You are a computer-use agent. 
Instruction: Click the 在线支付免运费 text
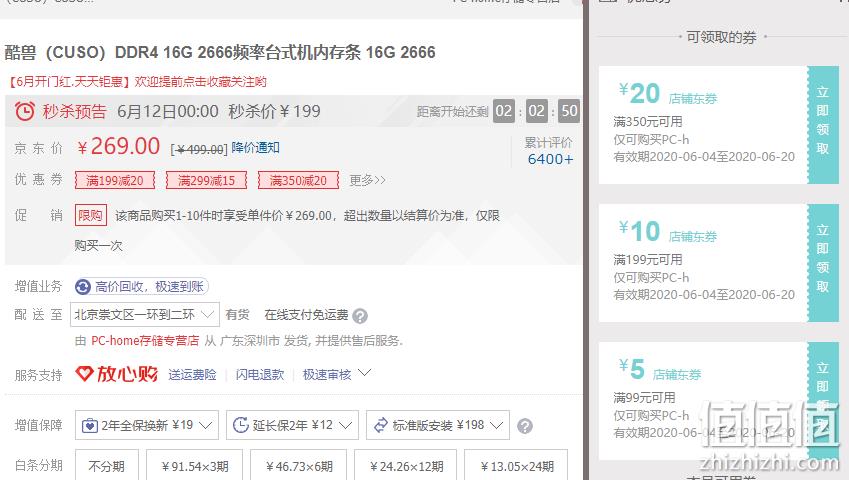(x=306, y=315)
